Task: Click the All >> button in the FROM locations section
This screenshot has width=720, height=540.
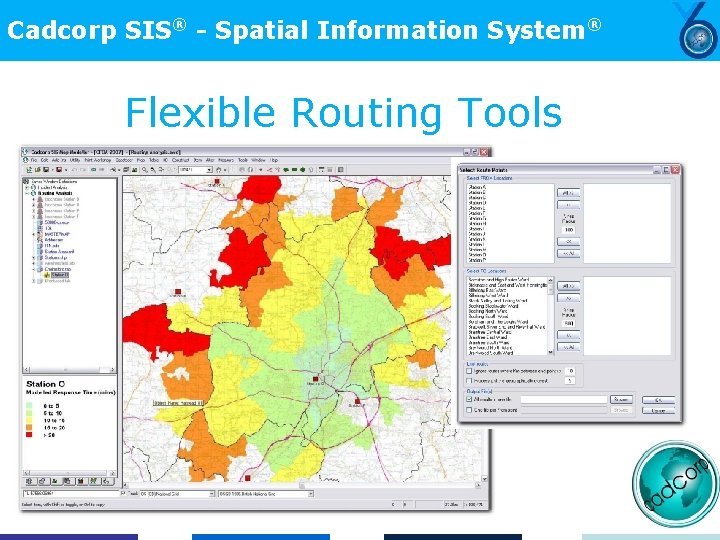Action: coord(568,193)
